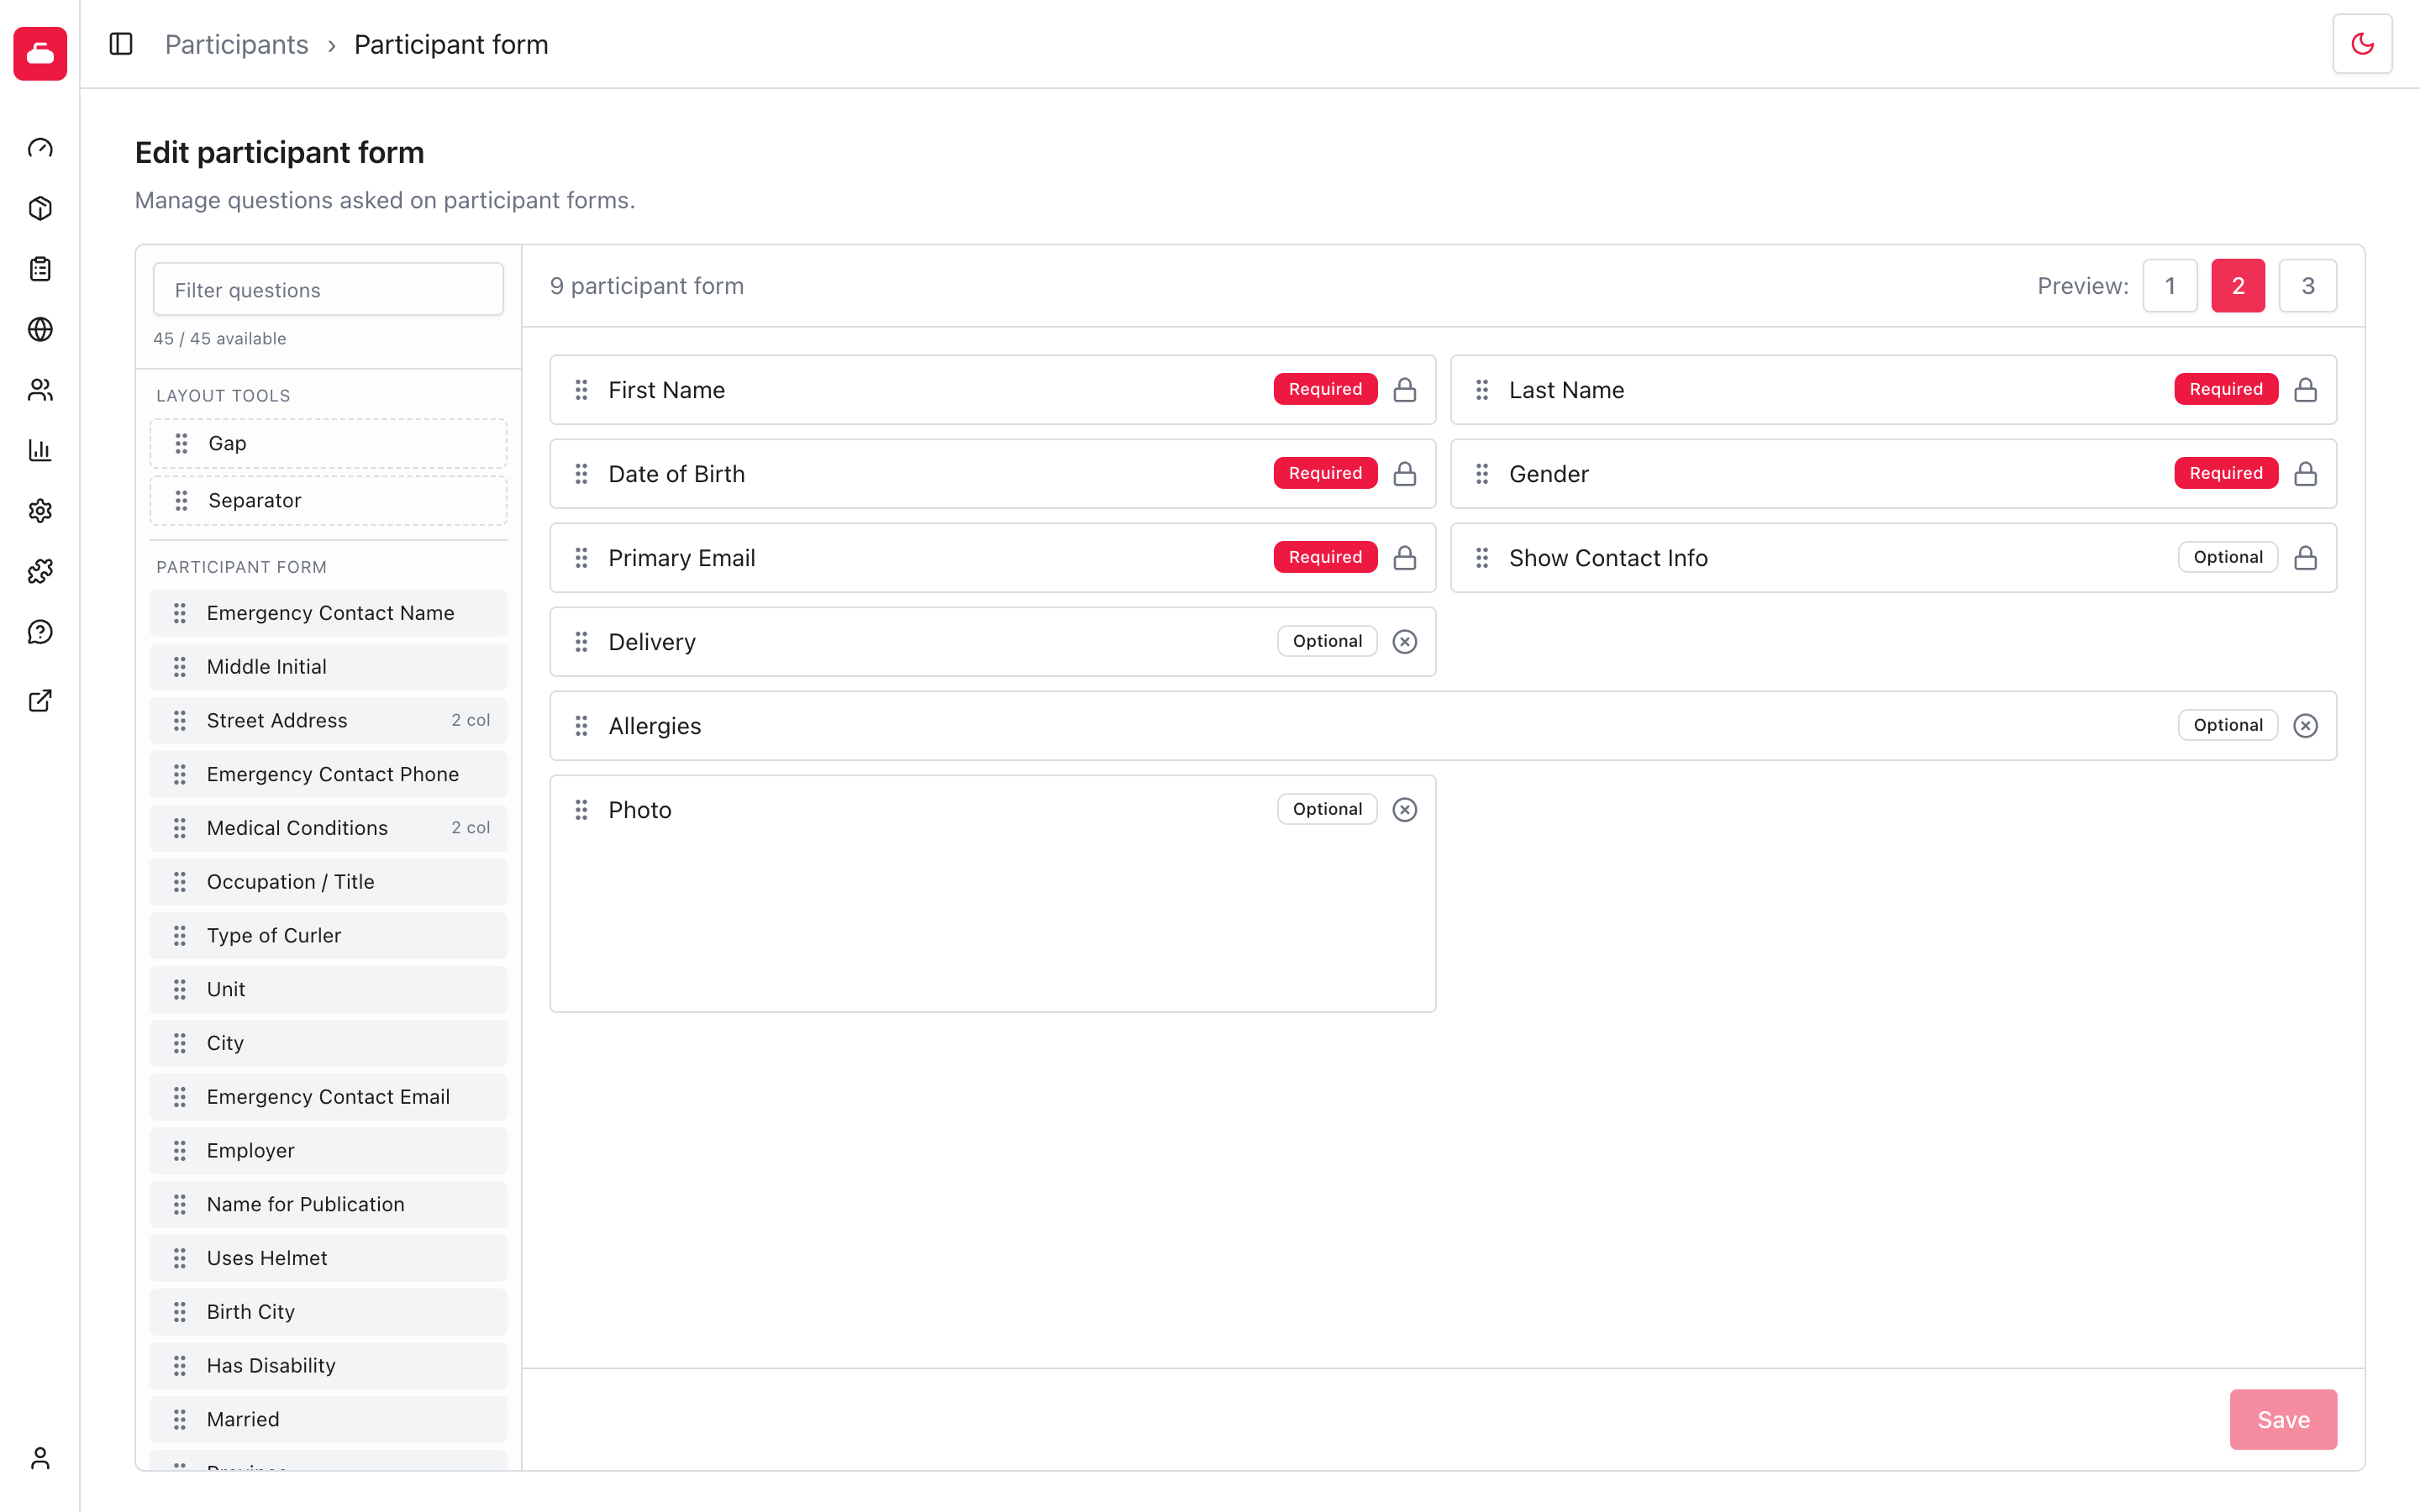
Task: Click the red curling stone app logo
Action: click(x=40, y=53)
